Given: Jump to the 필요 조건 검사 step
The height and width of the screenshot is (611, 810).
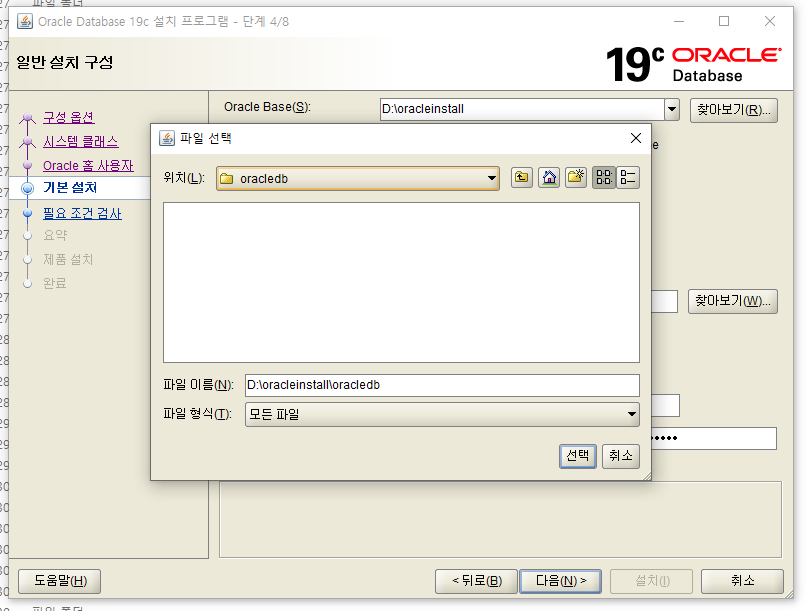Looking at the screenshot, I should point(82,213).
